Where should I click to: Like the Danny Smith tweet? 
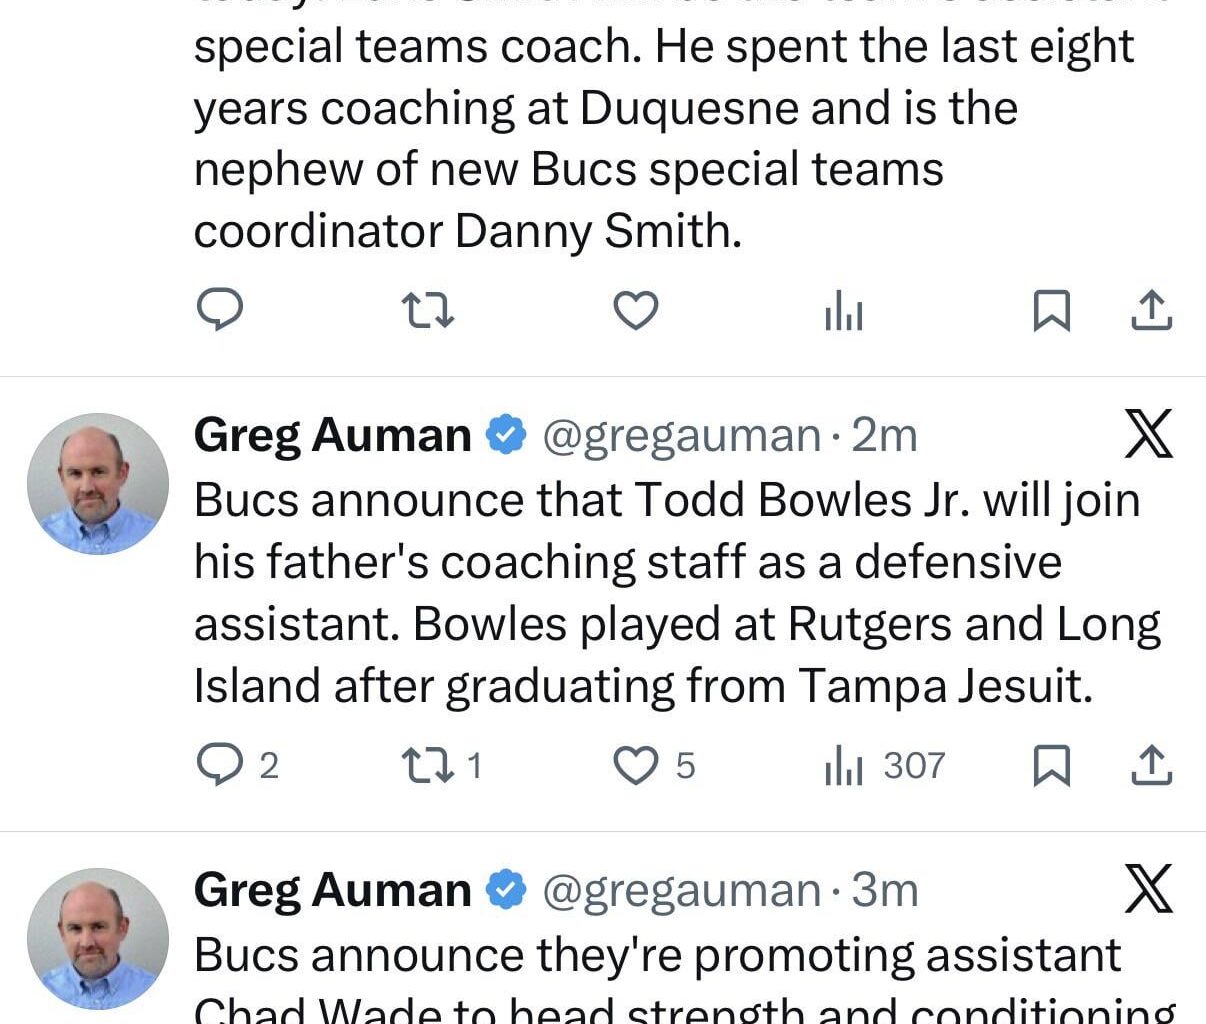tap(637, 311)
